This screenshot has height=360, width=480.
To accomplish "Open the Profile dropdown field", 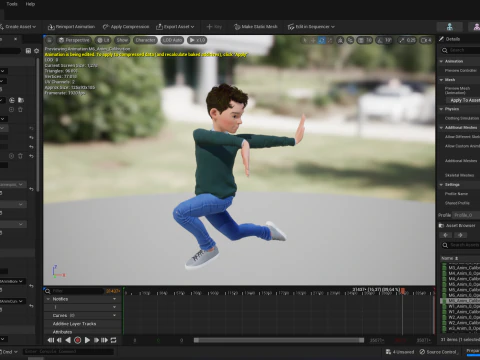I will 466,215.
